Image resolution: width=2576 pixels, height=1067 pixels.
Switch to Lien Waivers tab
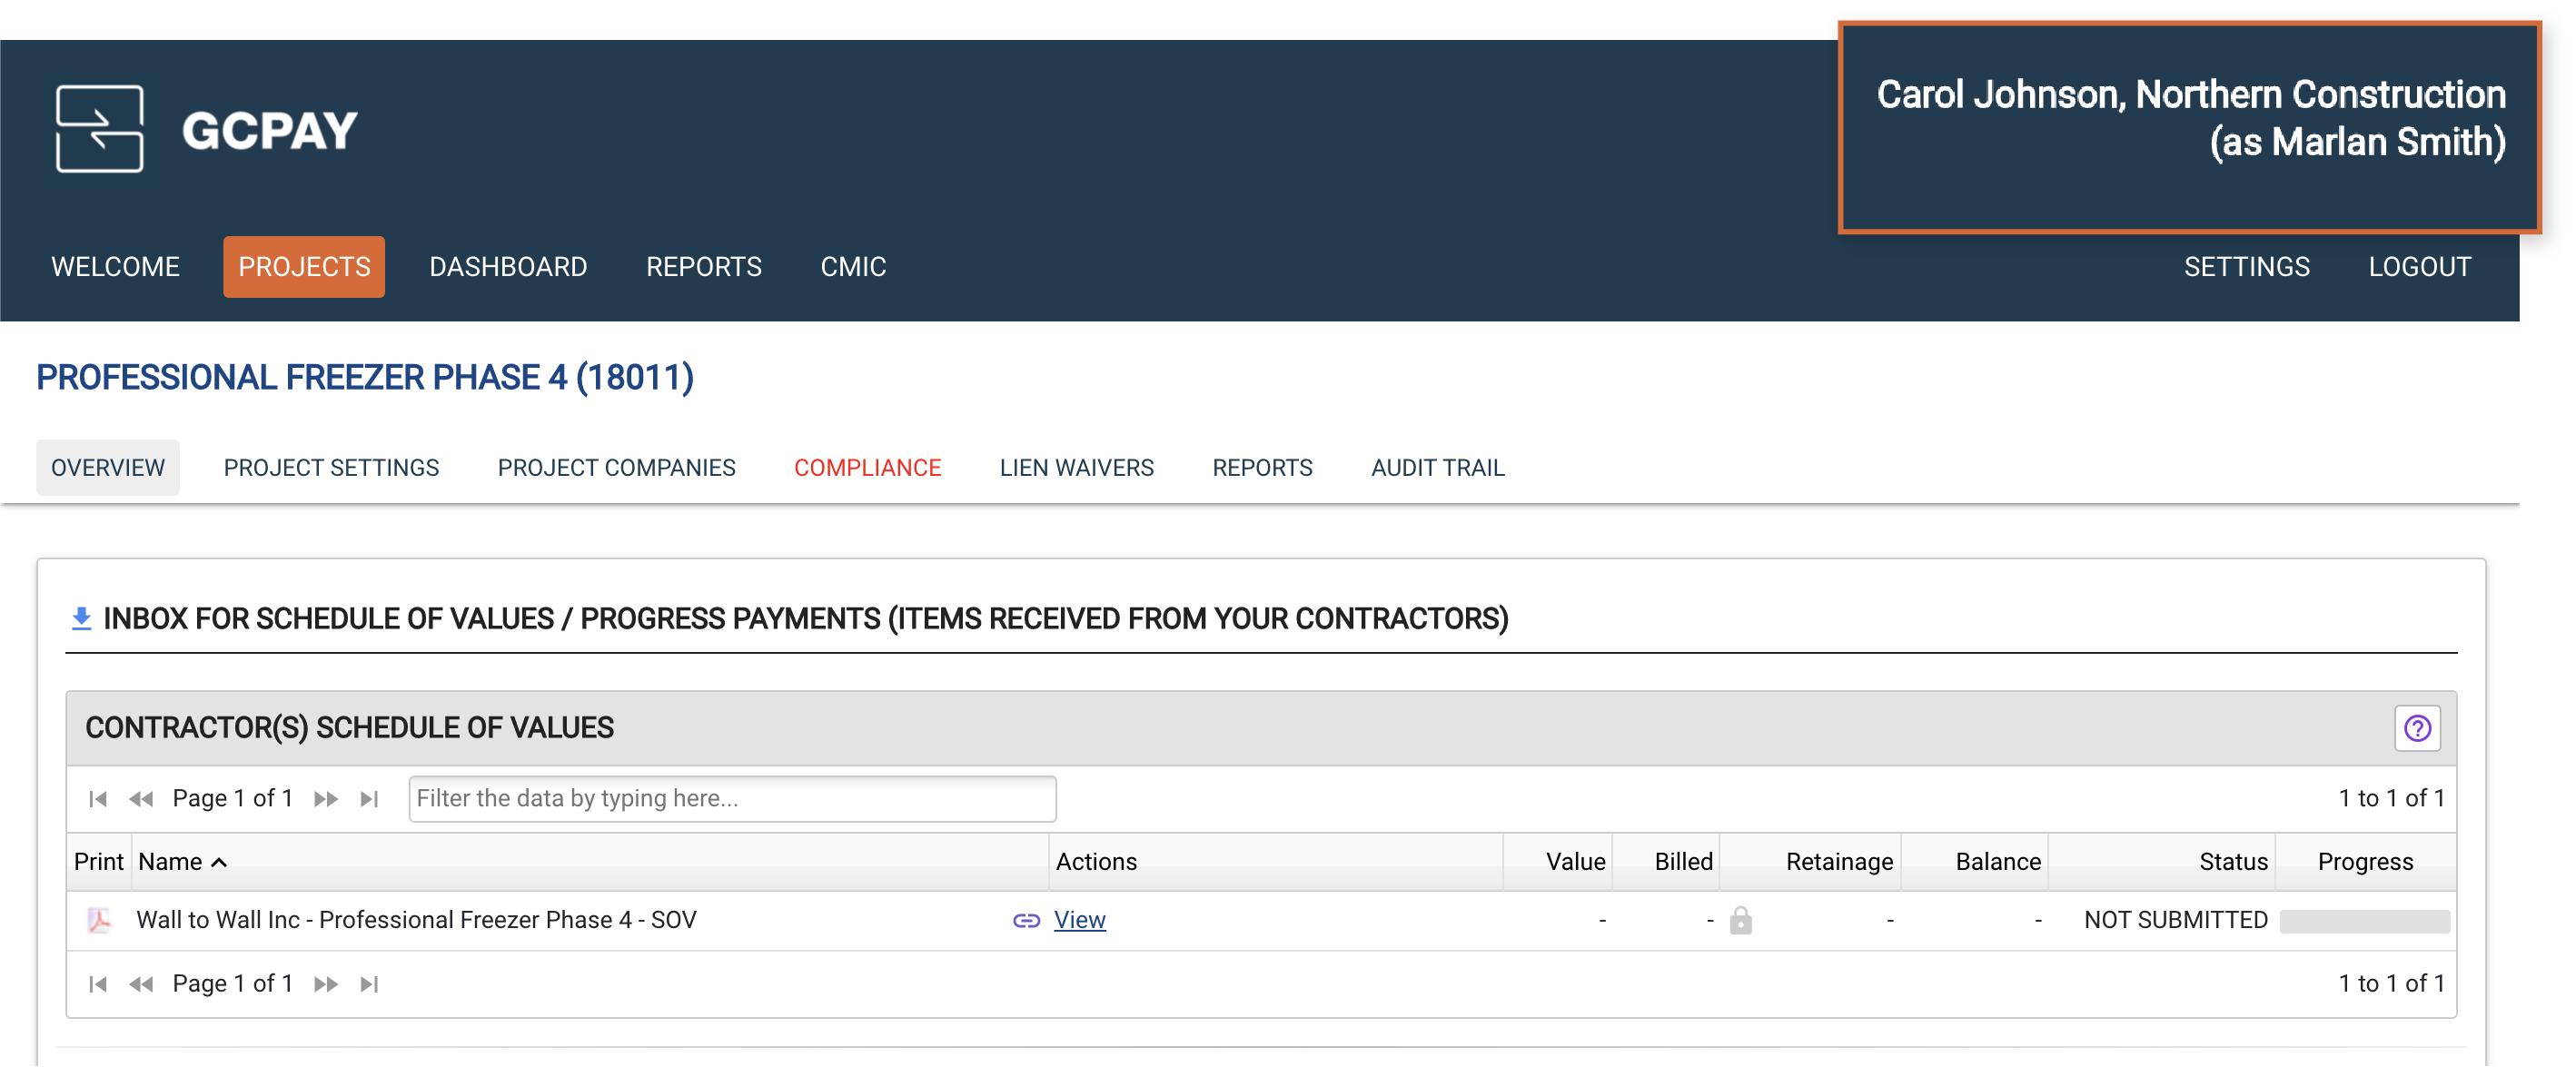1076,468
